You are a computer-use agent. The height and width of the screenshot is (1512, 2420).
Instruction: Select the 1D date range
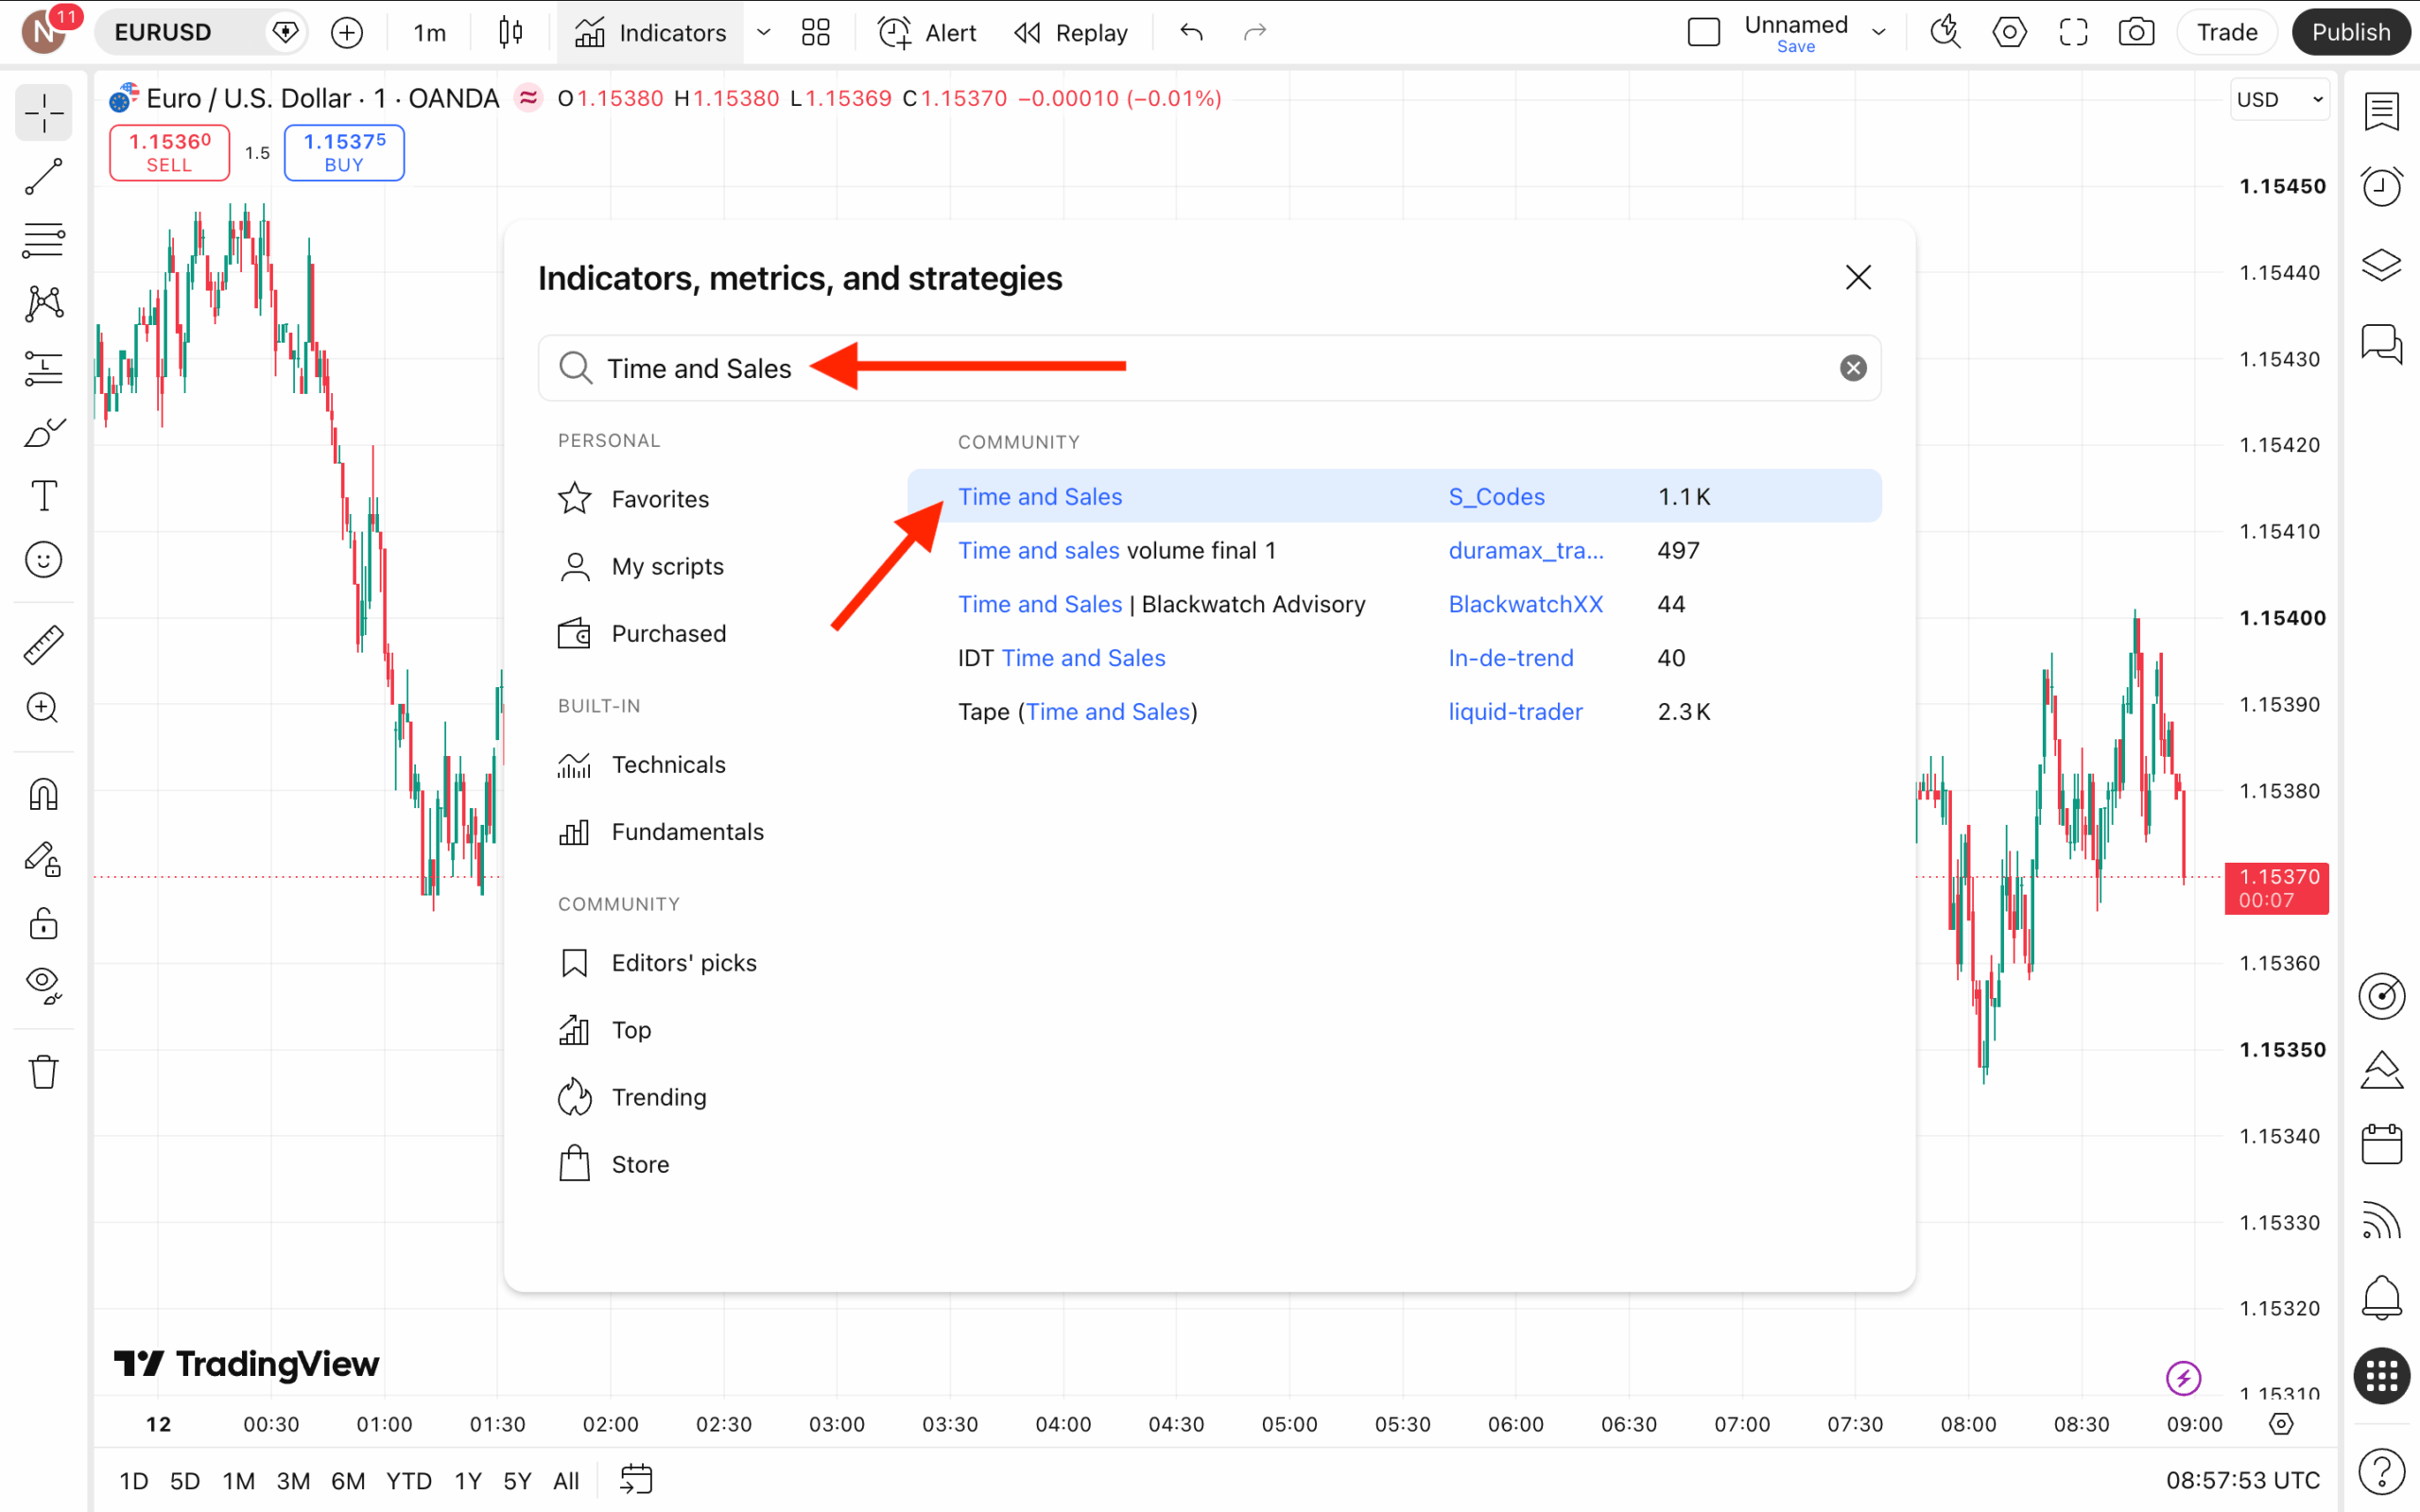(133, 1480)
